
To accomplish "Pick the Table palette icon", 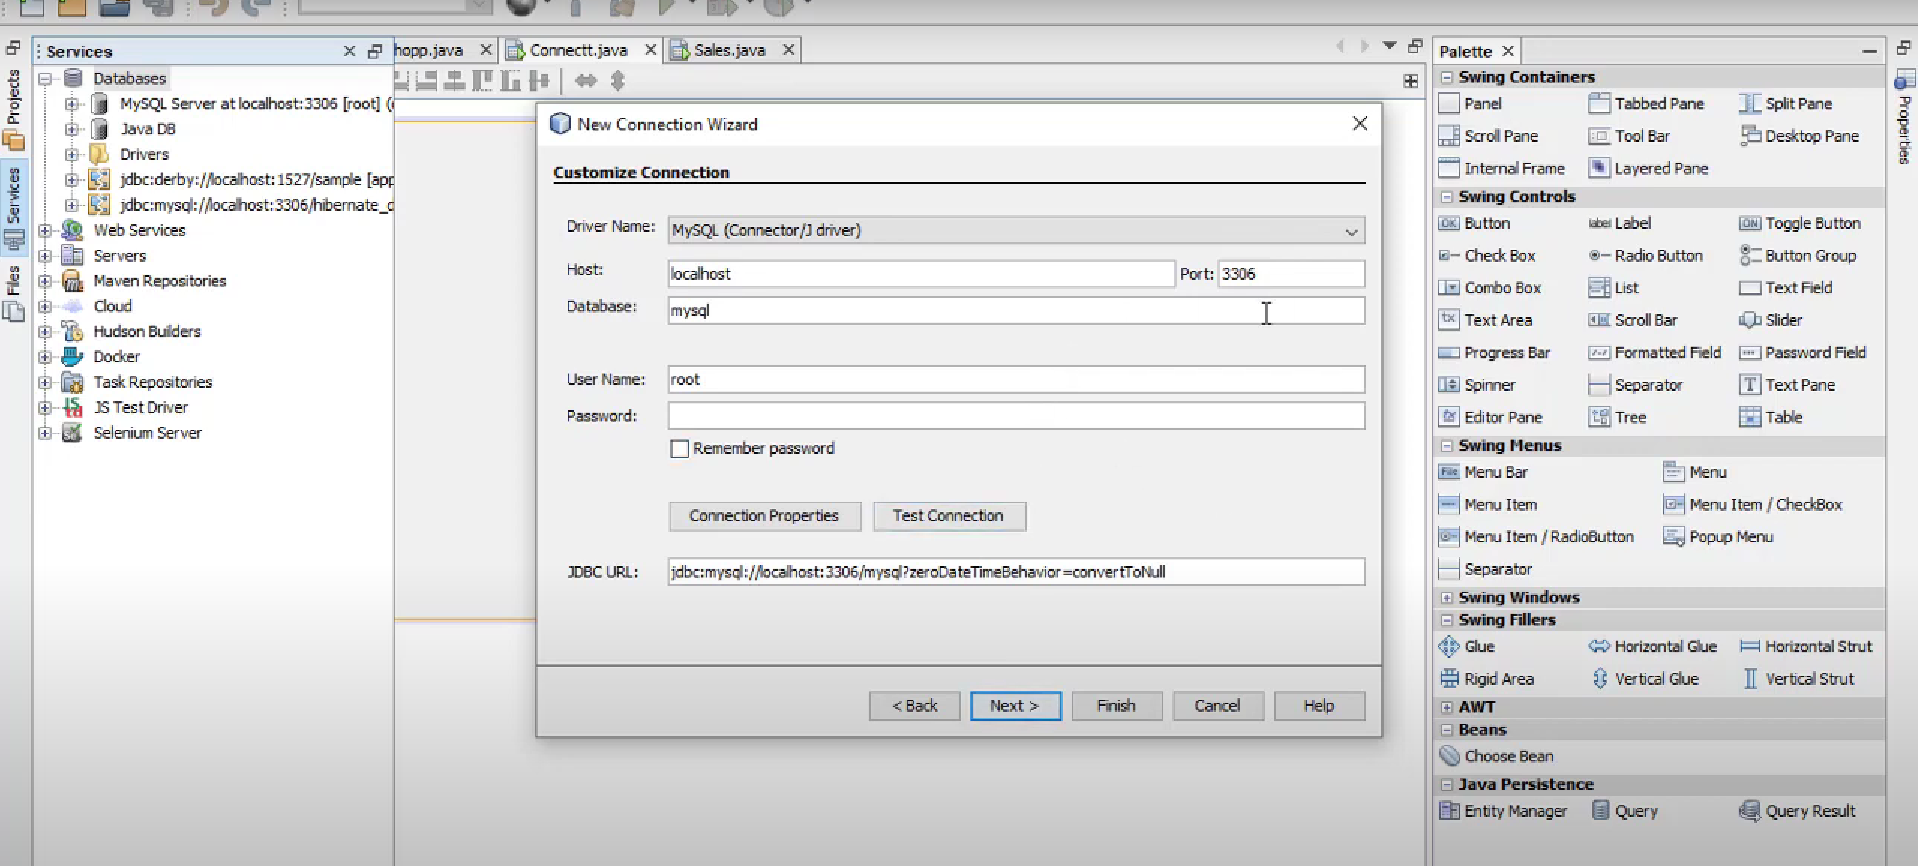I will pos(1750,418).
